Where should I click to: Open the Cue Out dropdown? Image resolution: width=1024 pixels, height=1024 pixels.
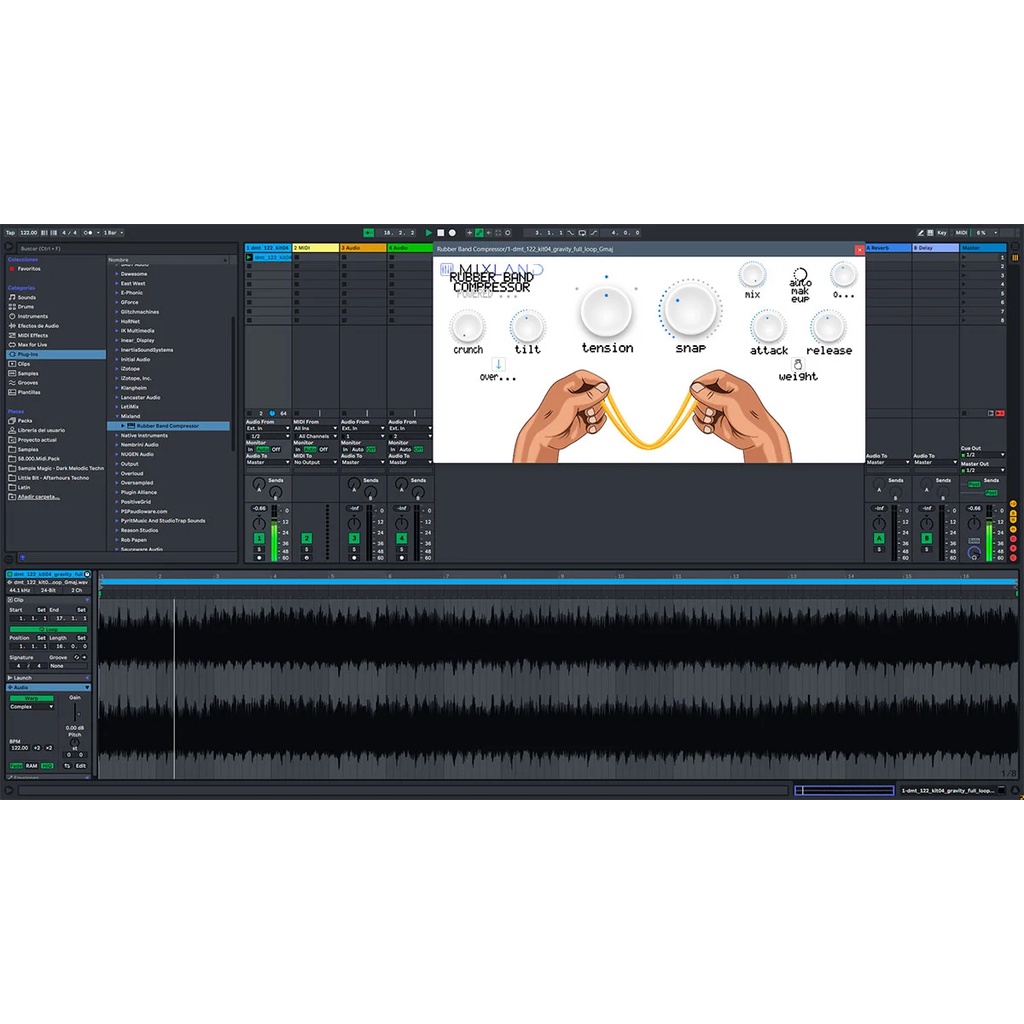(x=982, y=455)
